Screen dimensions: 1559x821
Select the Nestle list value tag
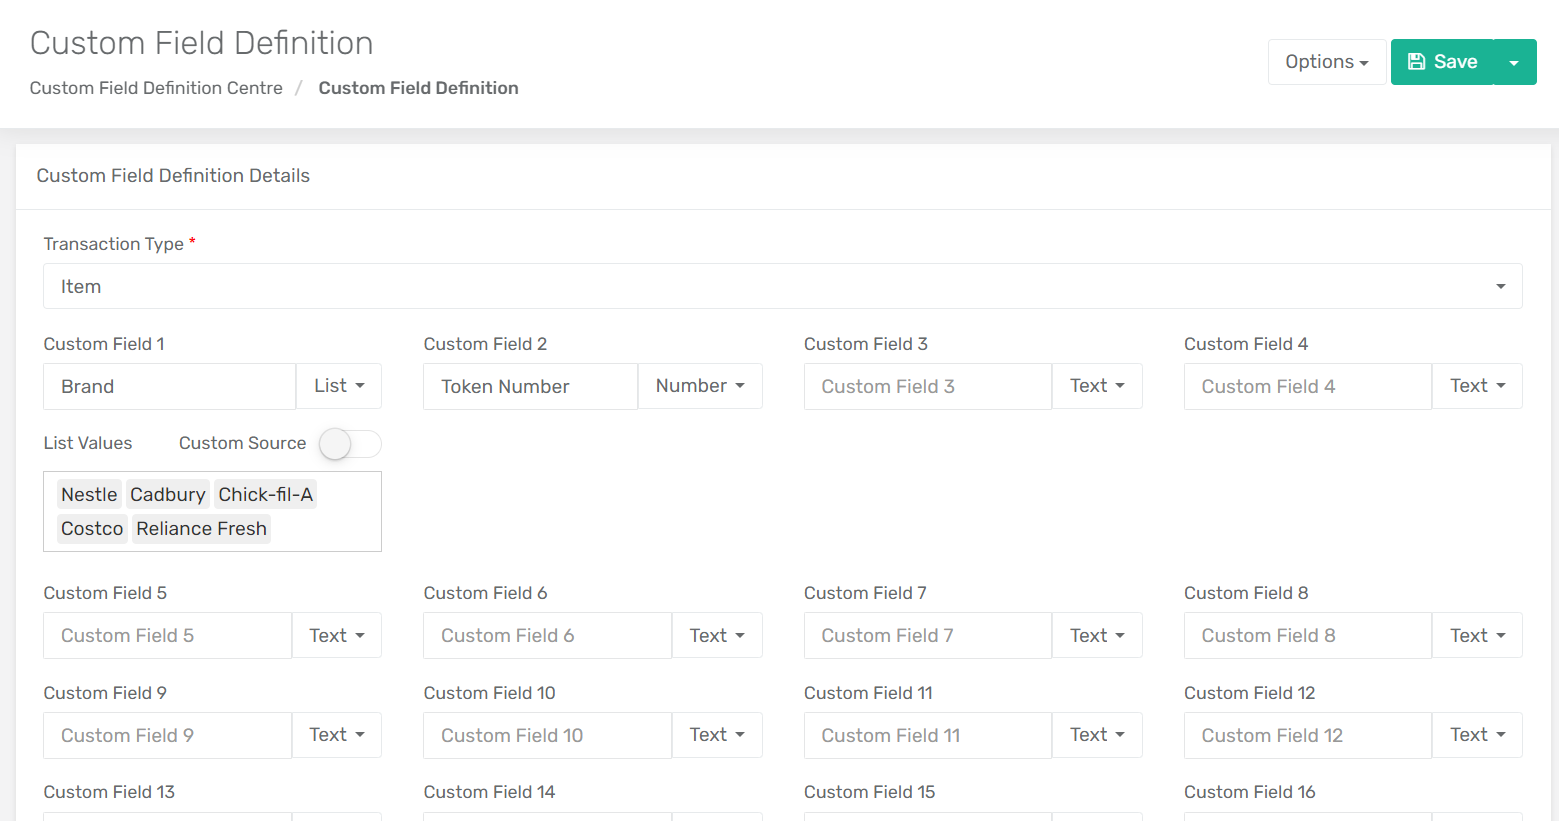click(x=89, y=494)
